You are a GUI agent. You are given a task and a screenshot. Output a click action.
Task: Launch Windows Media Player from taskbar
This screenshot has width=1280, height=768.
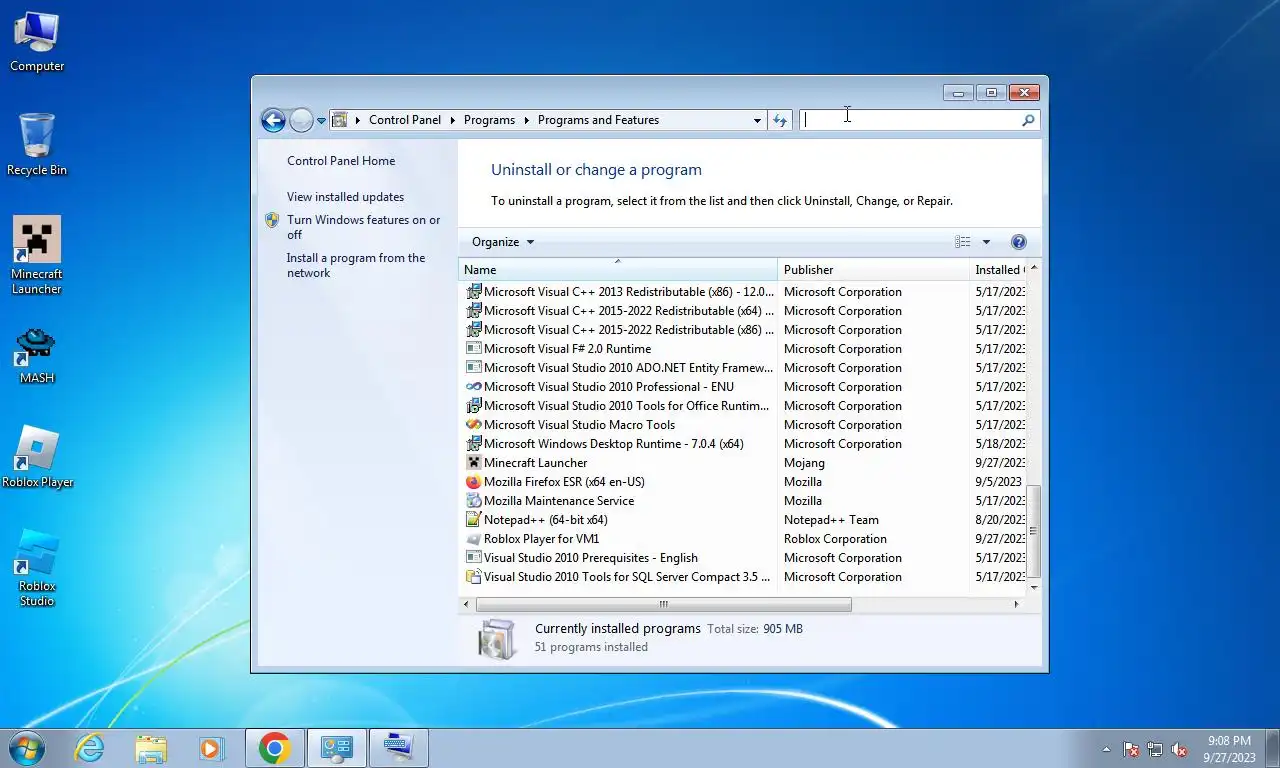tap(211, 748)
